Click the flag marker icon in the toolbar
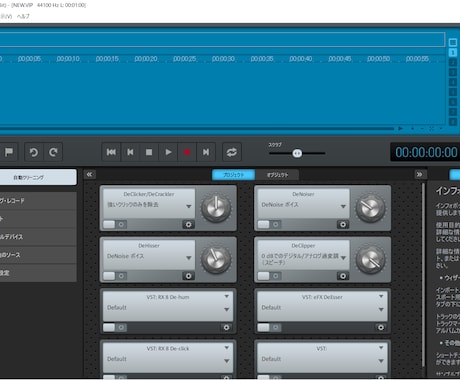The width and height of the screenshot is (460, 380). point(9,152)
